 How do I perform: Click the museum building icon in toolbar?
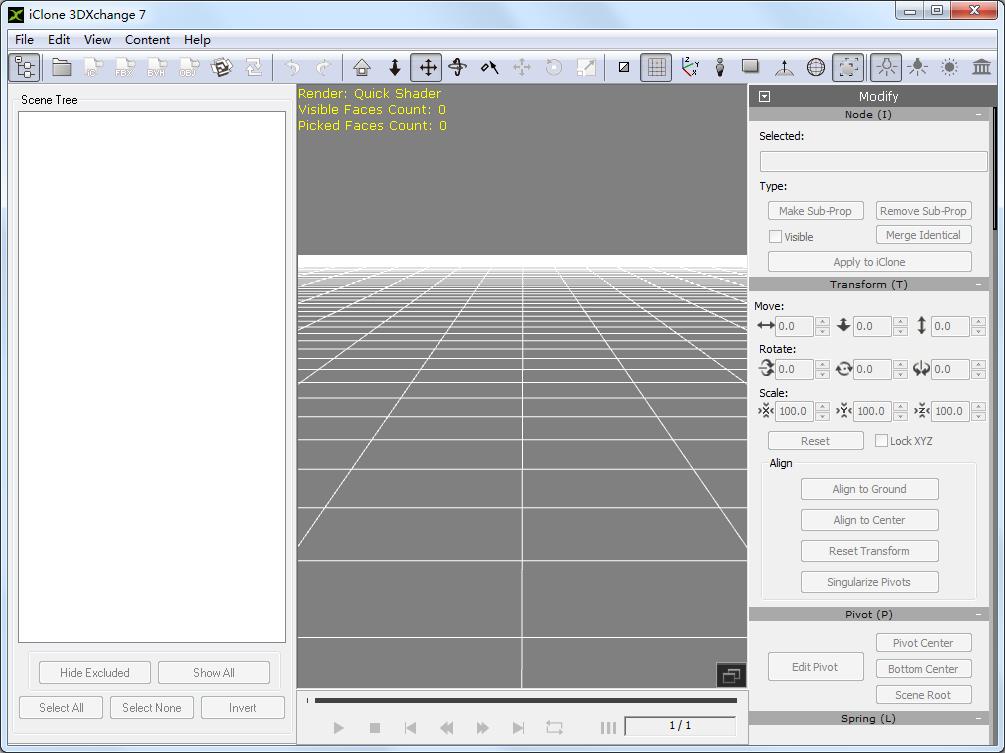coord(981,67)
